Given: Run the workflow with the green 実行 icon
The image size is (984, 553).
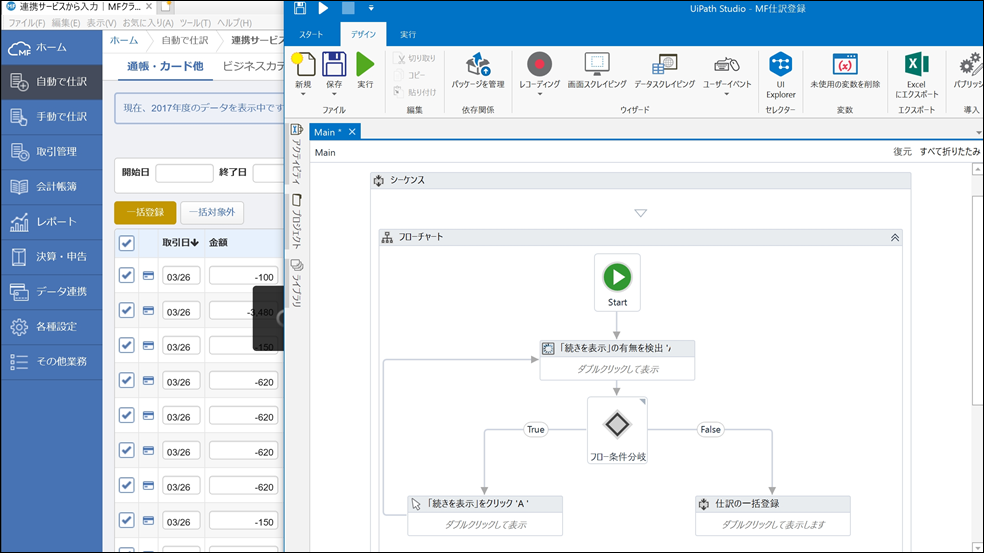Looking at the screenshot, I should point(365,65).
